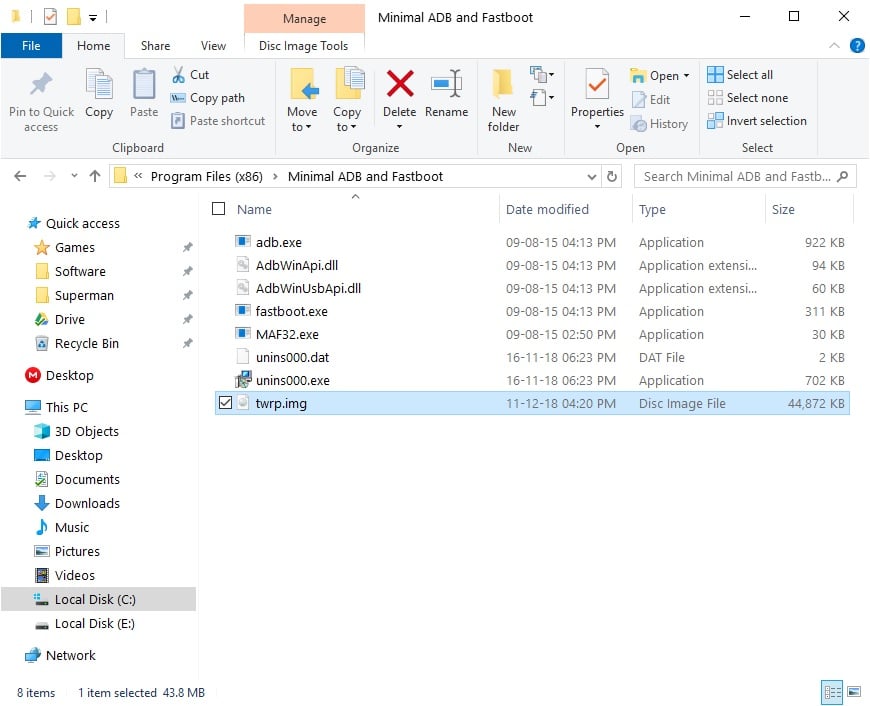This screenshot has height=706, width=870.
Task: Unpin Drive from Quick access
Action: 188,319
